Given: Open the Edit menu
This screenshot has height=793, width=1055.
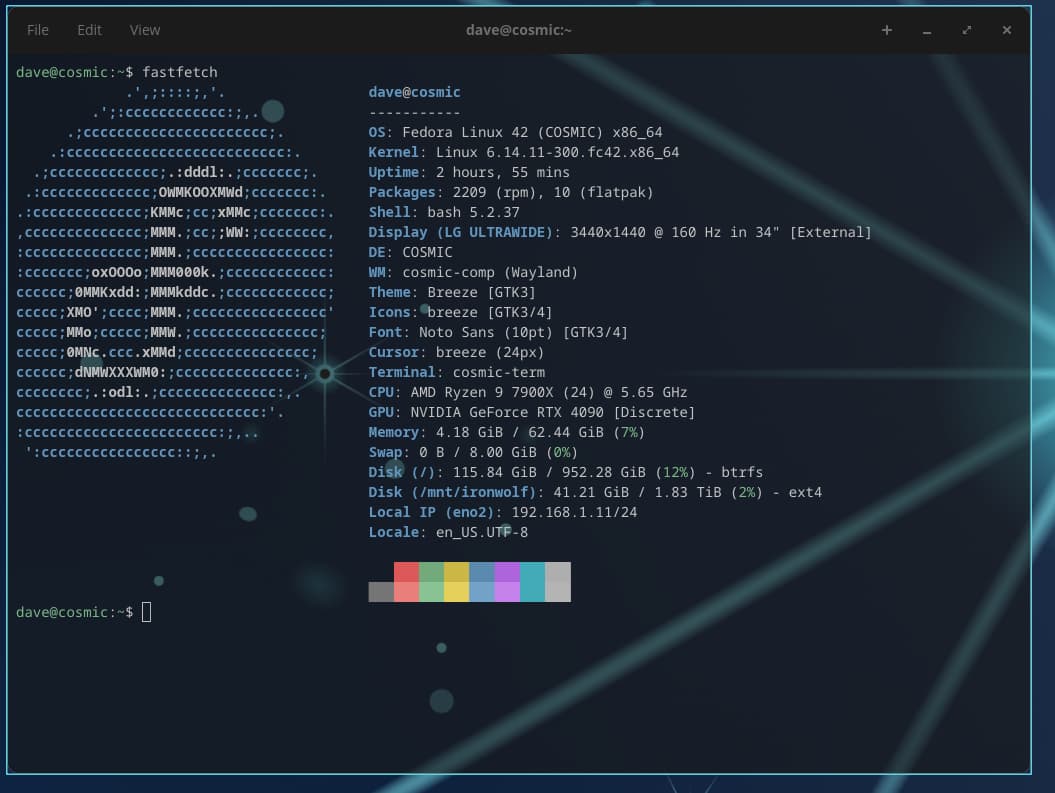Looking at the screenshot, I should coord(90,30).
